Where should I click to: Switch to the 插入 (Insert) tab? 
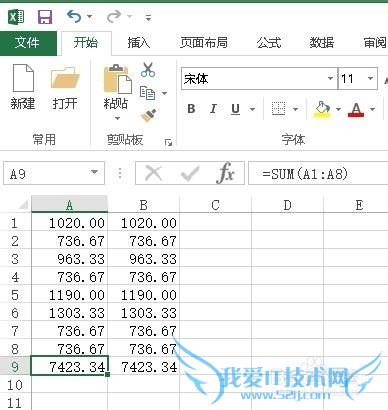138,43
